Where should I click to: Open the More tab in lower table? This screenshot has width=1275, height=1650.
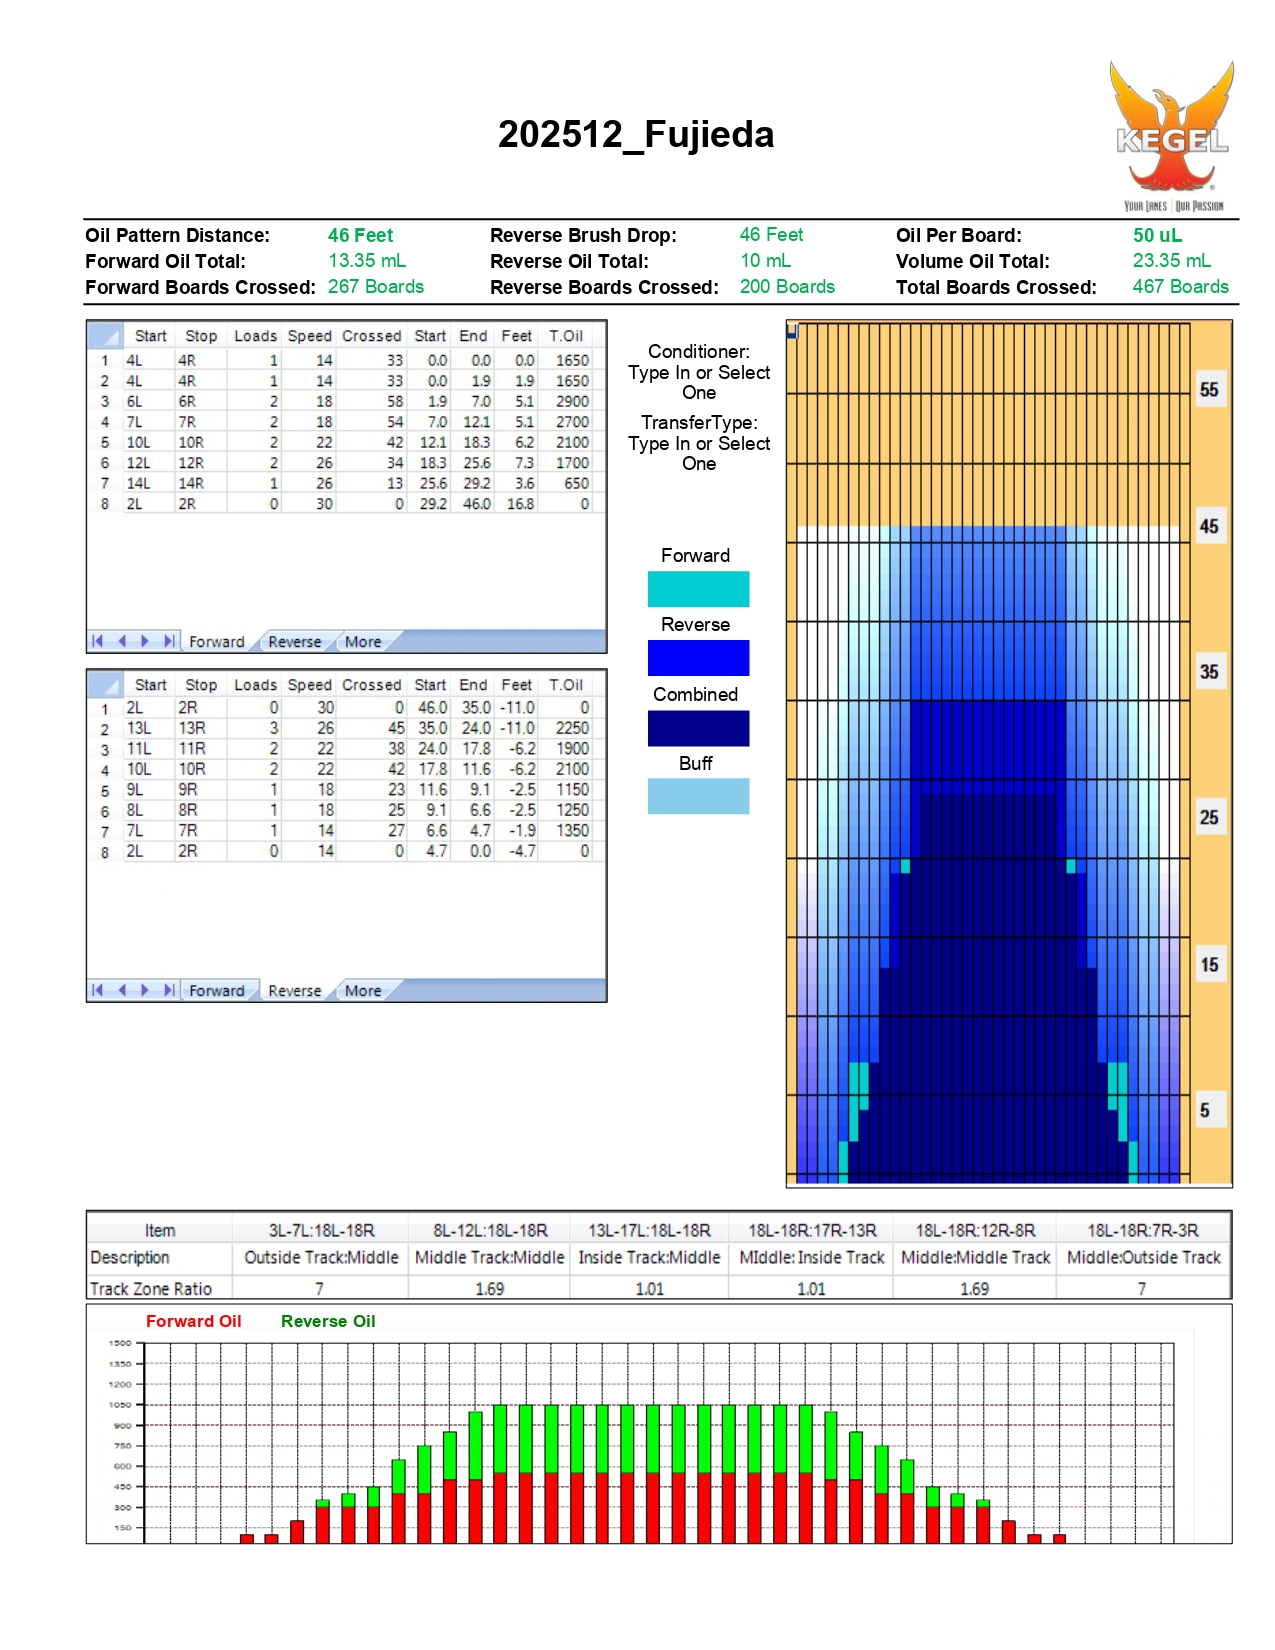(x=363, y=991)
